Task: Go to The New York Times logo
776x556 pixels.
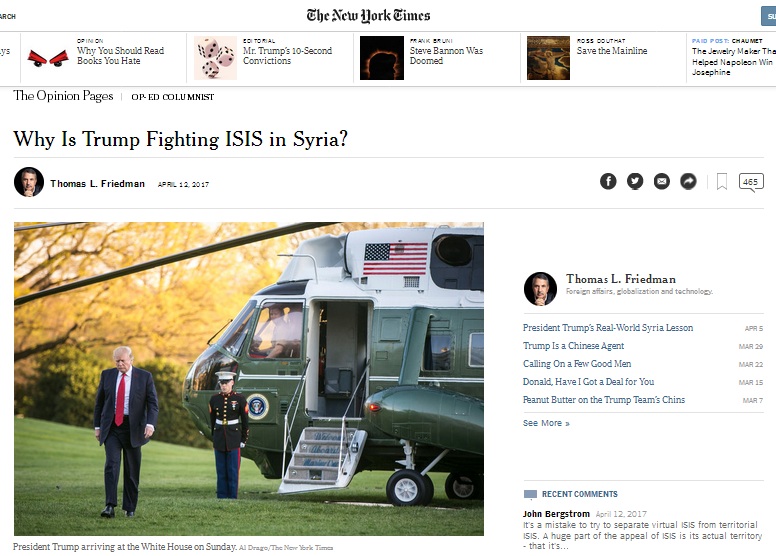Action: 368,16
